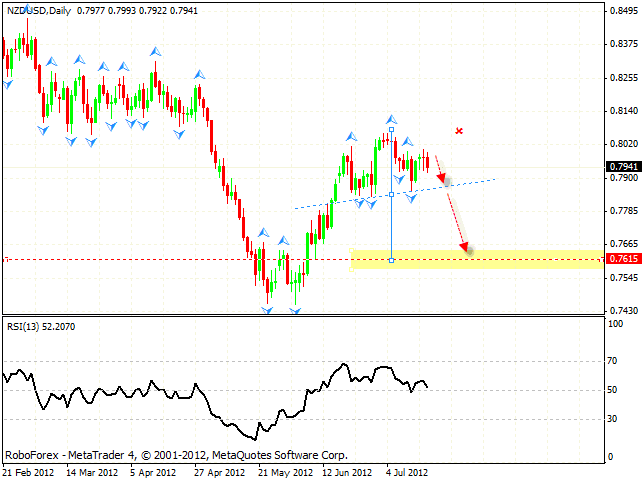Select the white square at vertical line top

tap(391, 130)
